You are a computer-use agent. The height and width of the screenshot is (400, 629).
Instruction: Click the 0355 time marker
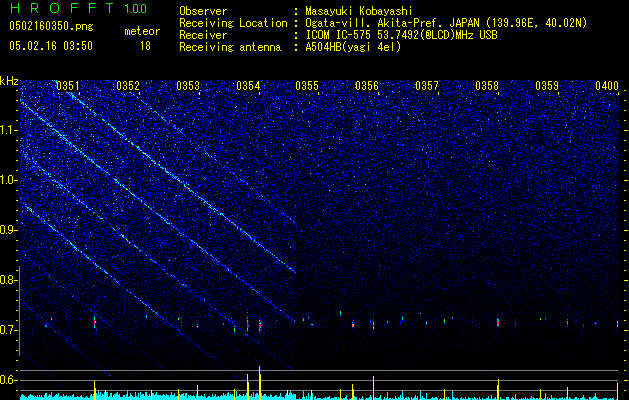(x=307, y=86)
